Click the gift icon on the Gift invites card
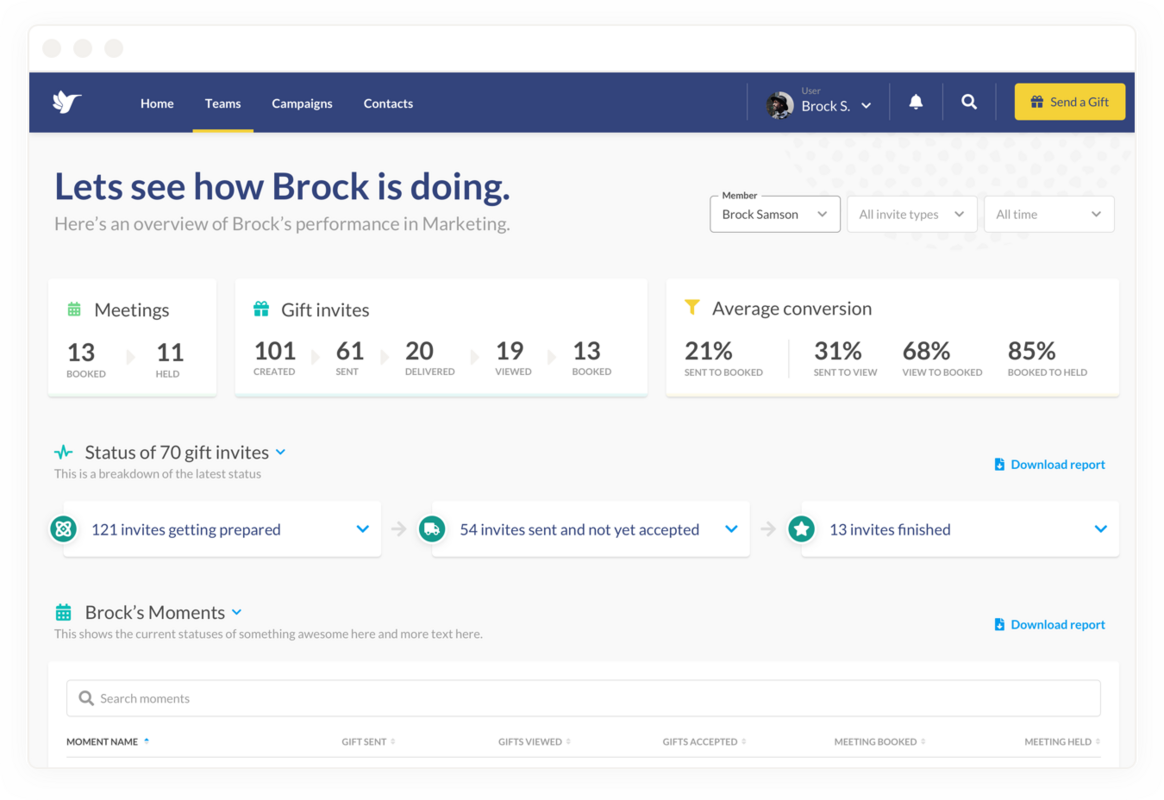Screen dimensions: 1164x800 point(262,309)
